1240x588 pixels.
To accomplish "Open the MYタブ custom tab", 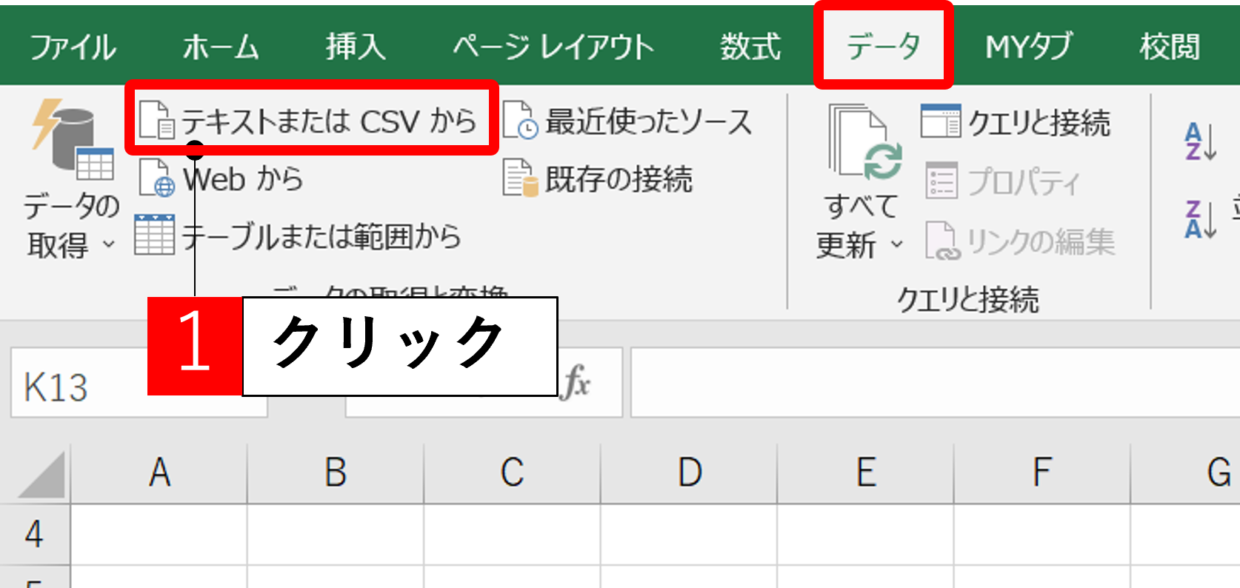I will pyautogui.click(x=1029, y=47).
